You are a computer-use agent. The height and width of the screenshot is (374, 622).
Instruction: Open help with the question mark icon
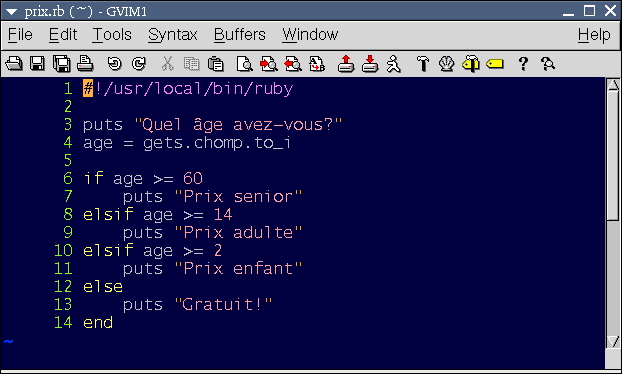click(x=523, y=63)
